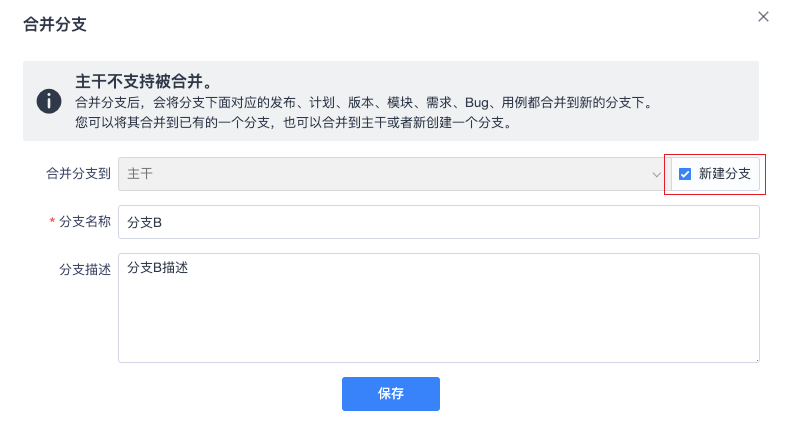Image resolution: width=787 pixels, height=435 pixels.
Task: Click the banner line mentioning Bug、用例
Action: tap(365, 102)
